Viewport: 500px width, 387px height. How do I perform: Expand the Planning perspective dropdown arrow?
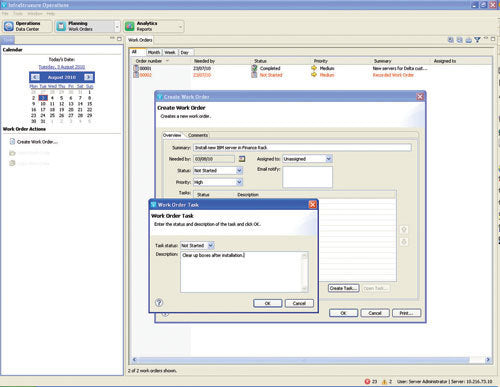(x=117, y=27)
